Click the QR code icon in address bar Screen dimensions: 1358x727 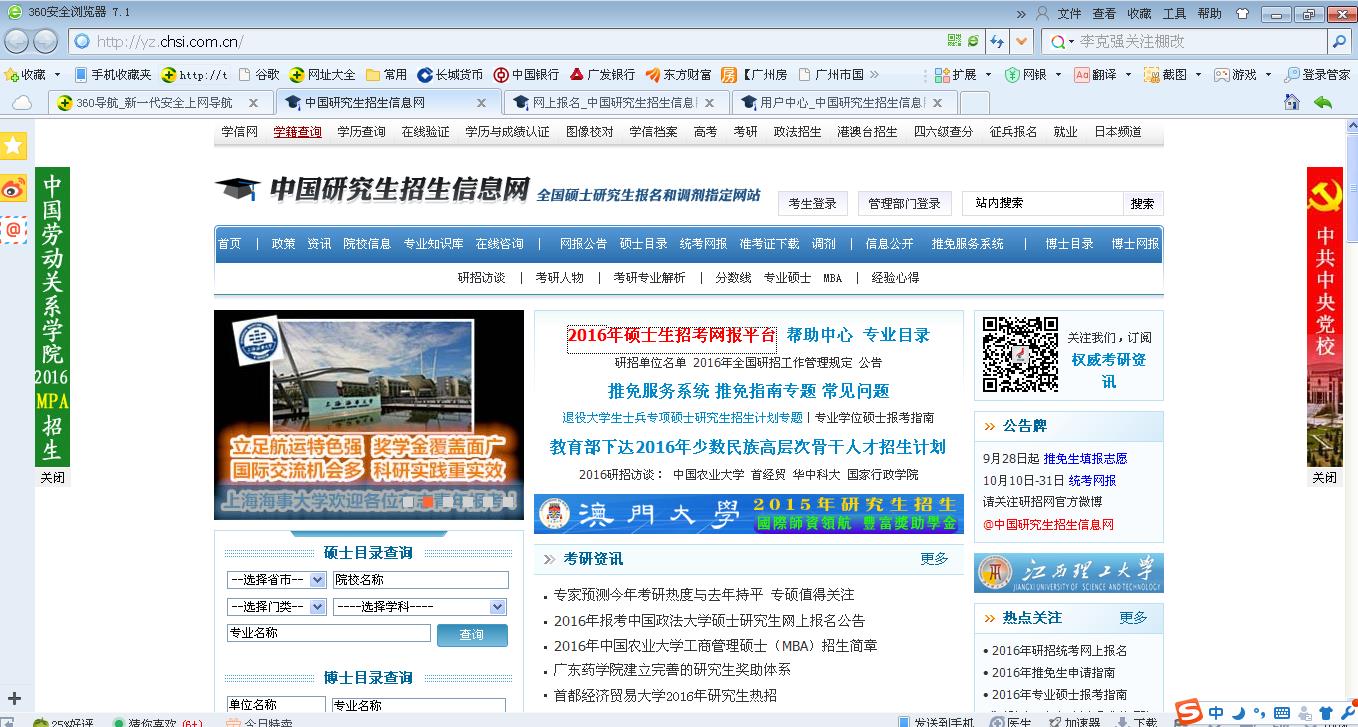click(954, 41)
